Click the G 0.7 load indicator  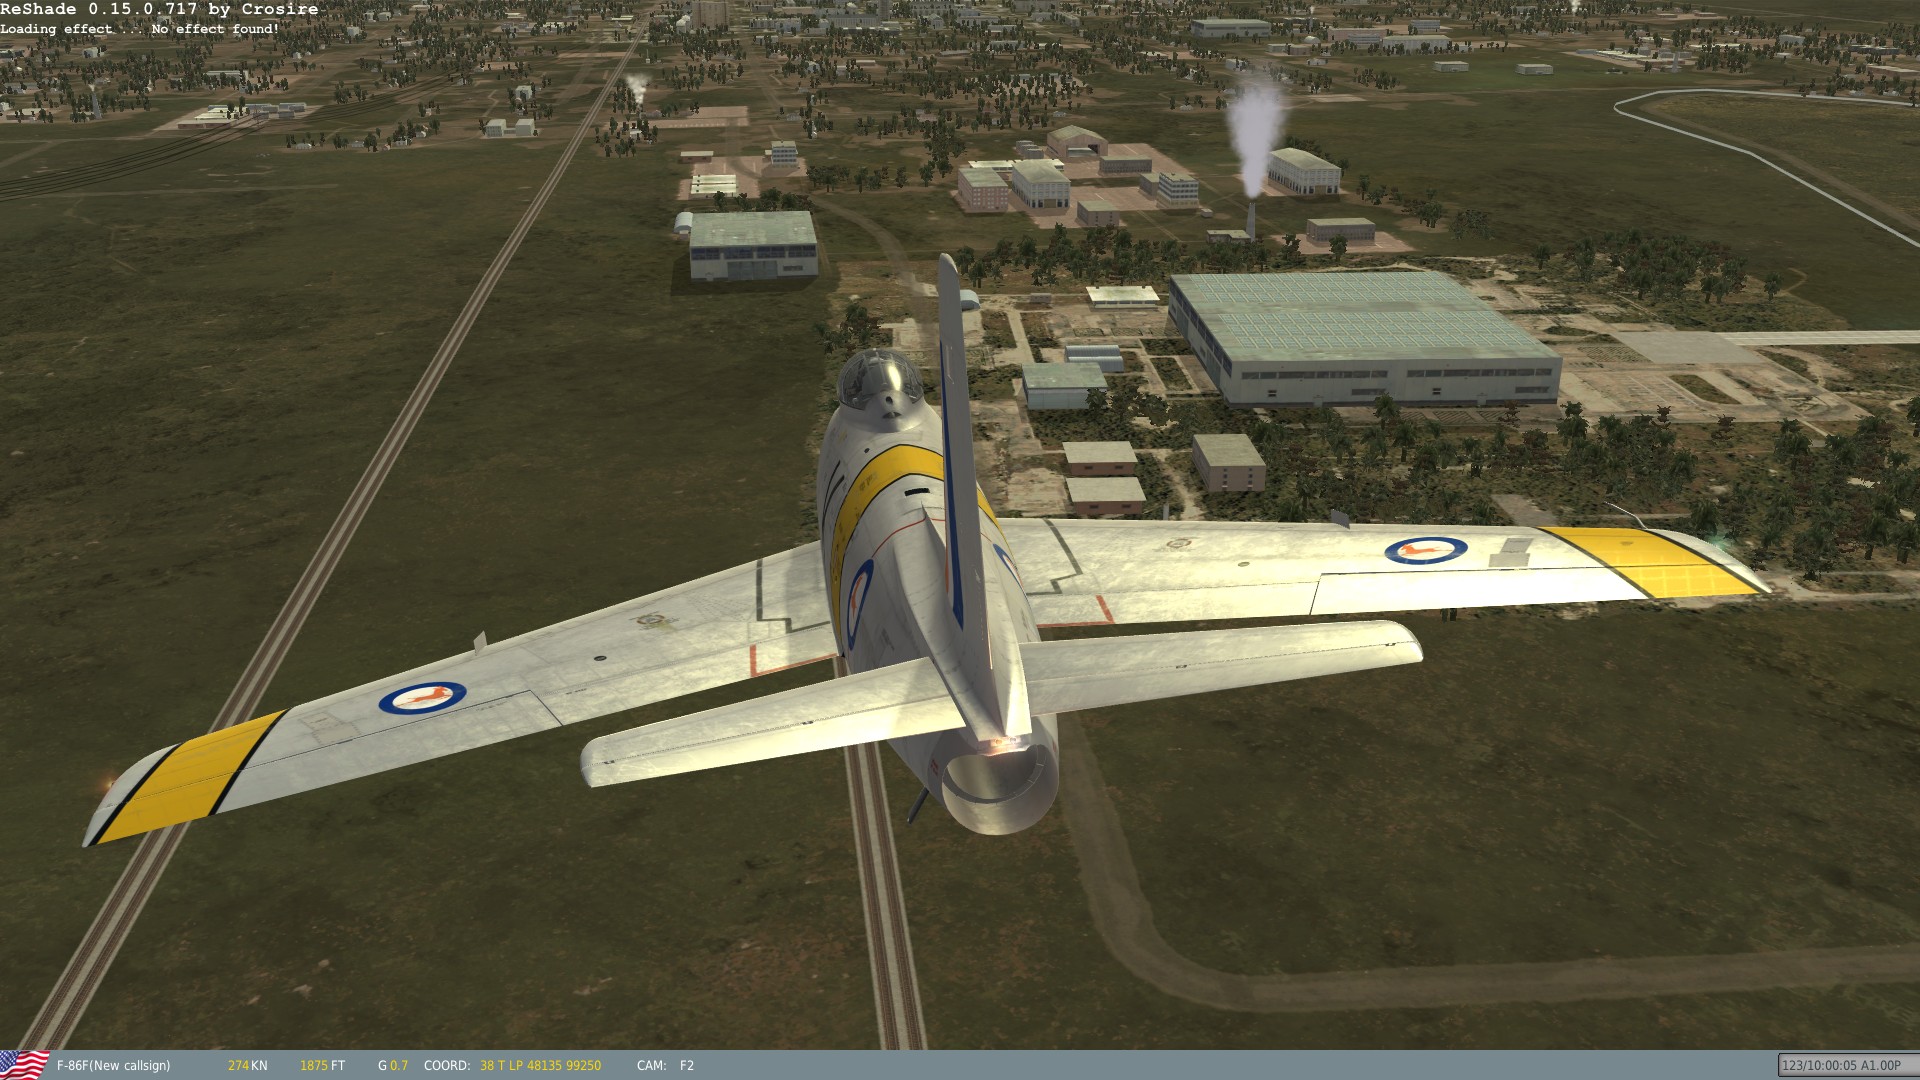[x=393, y=1066]
